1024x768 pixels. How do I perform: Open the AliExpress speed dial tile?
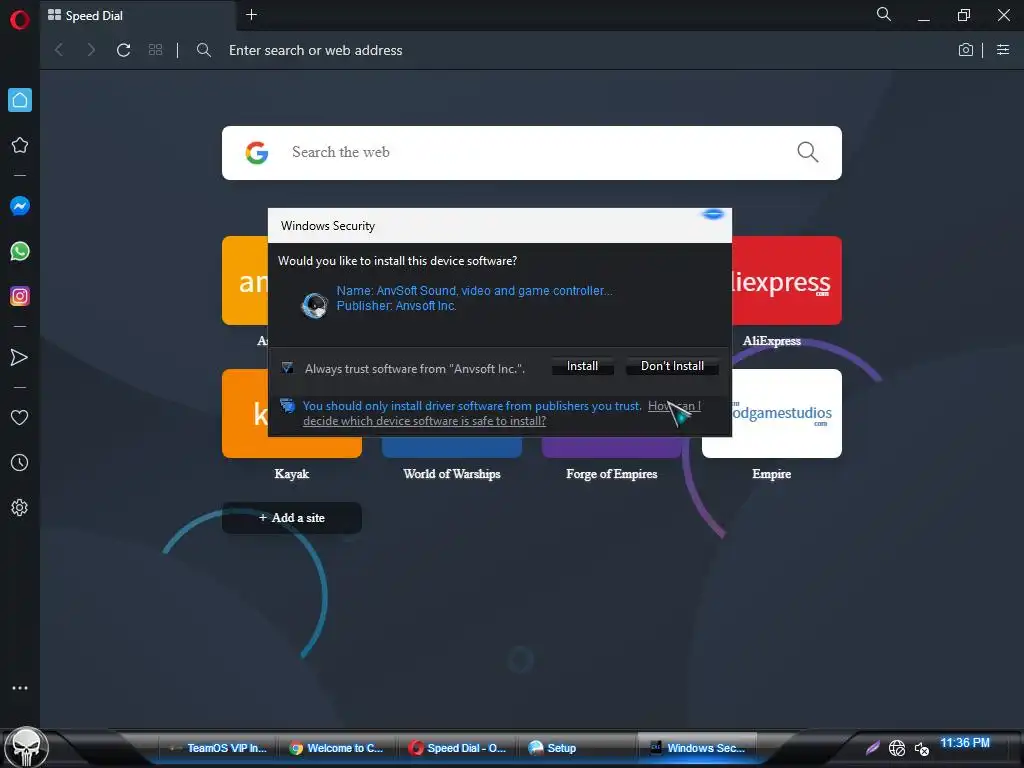(x=787, y=281)
